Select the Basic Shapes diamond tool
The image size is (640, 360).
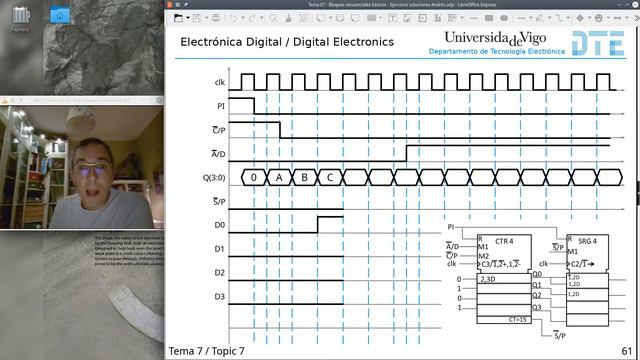click(580, 18)
